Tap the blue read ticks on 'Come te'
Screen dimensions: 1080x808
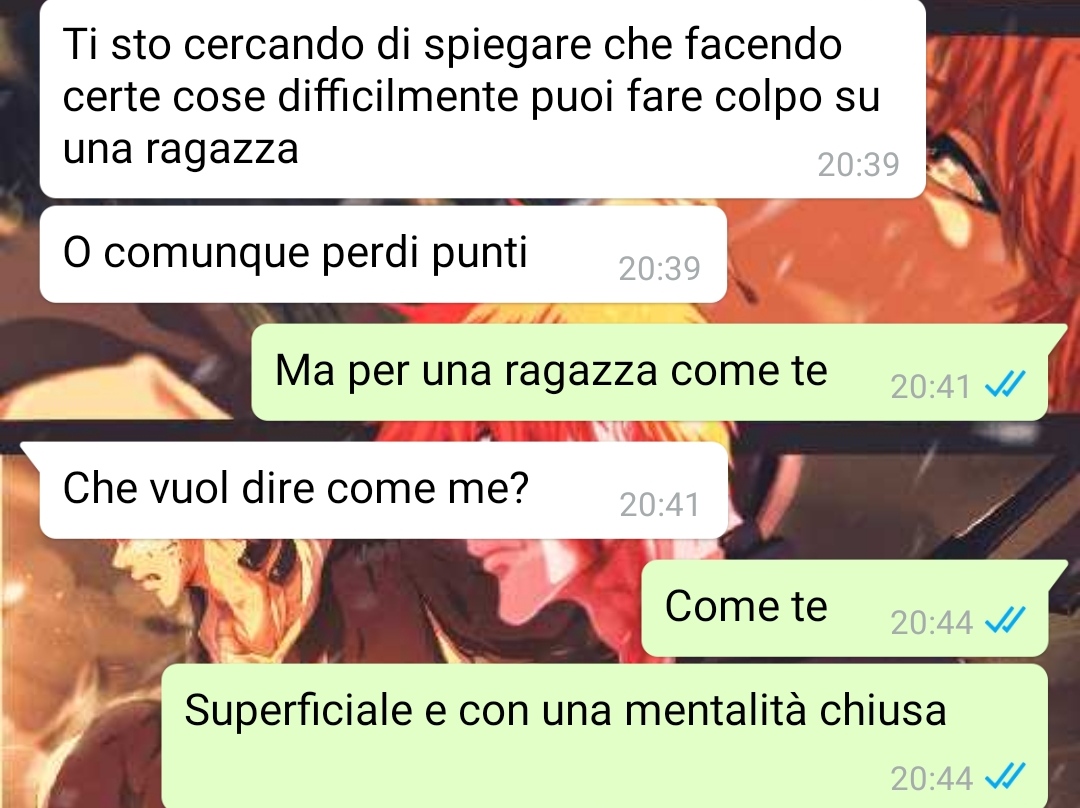[x=1005, y=621]
